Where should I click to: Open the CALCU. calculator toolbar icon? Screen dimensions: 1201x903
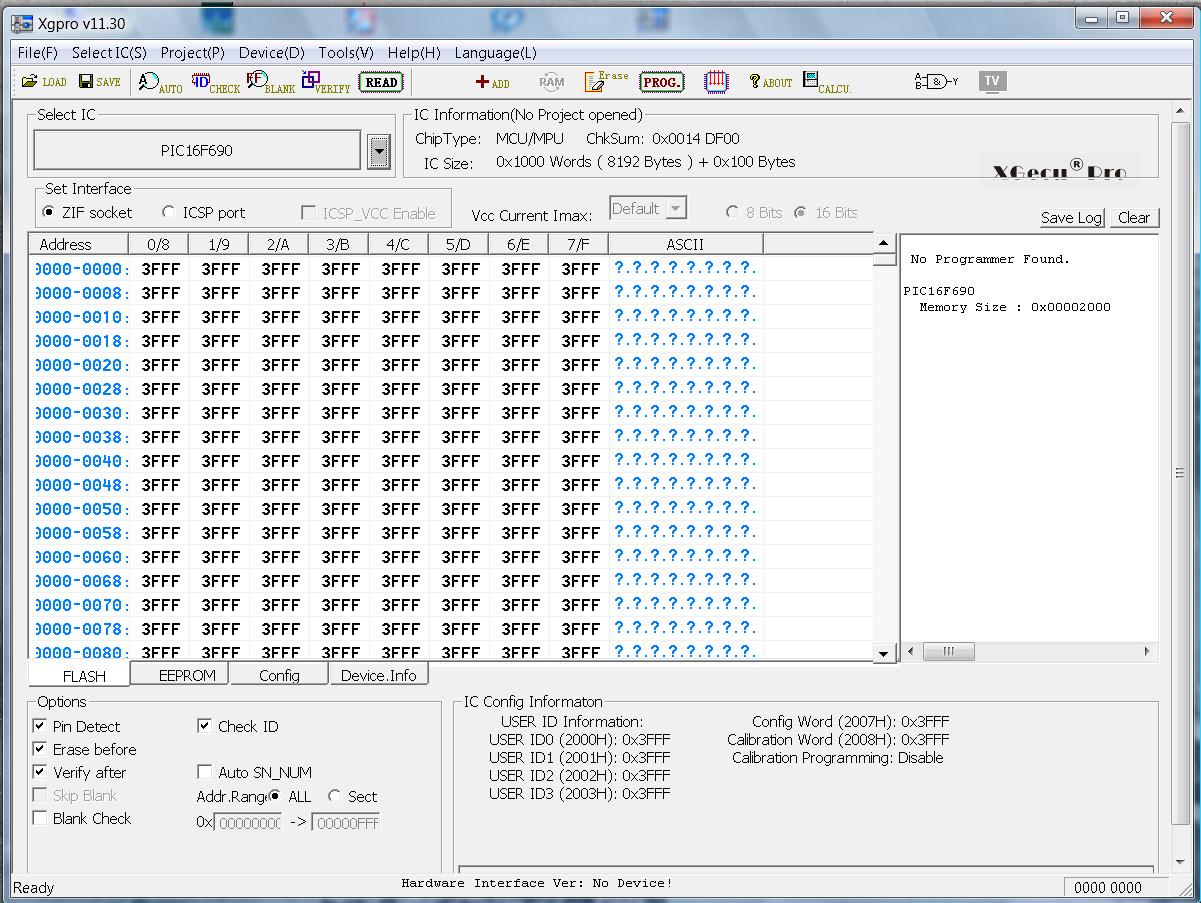pos(827,83)
